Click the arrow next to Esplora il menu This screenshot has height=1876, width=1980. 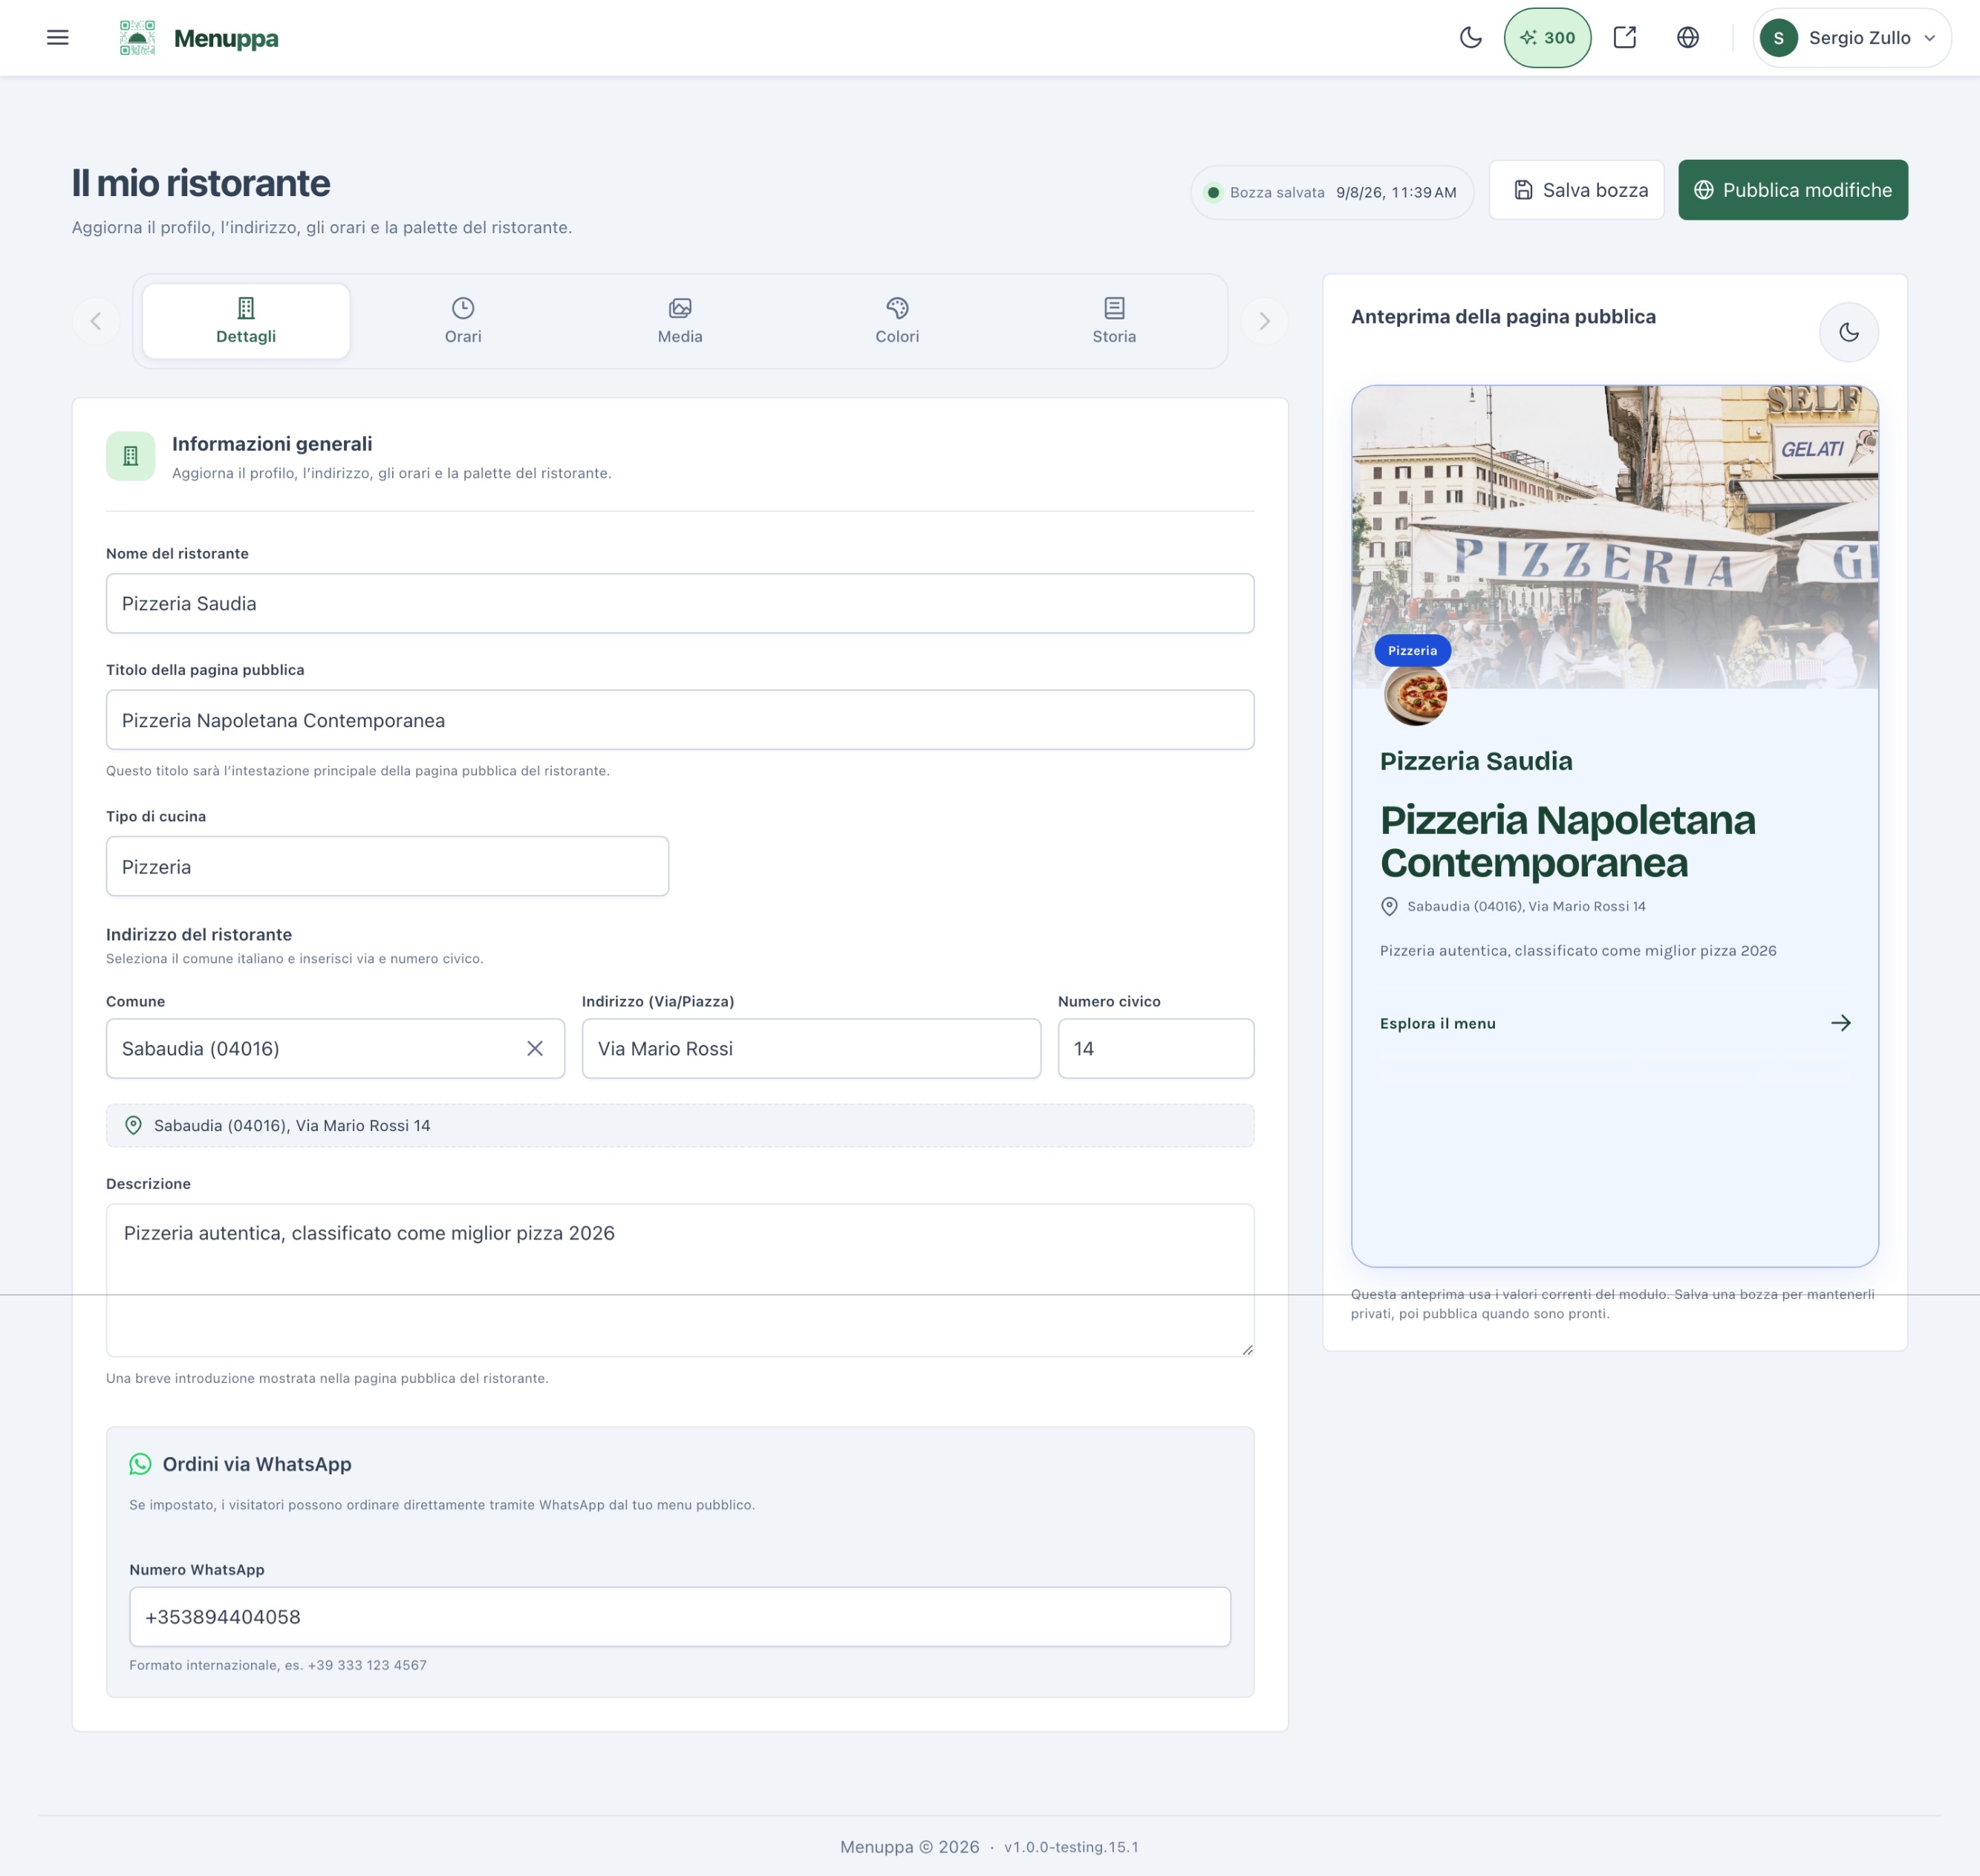point(1840,1023)
